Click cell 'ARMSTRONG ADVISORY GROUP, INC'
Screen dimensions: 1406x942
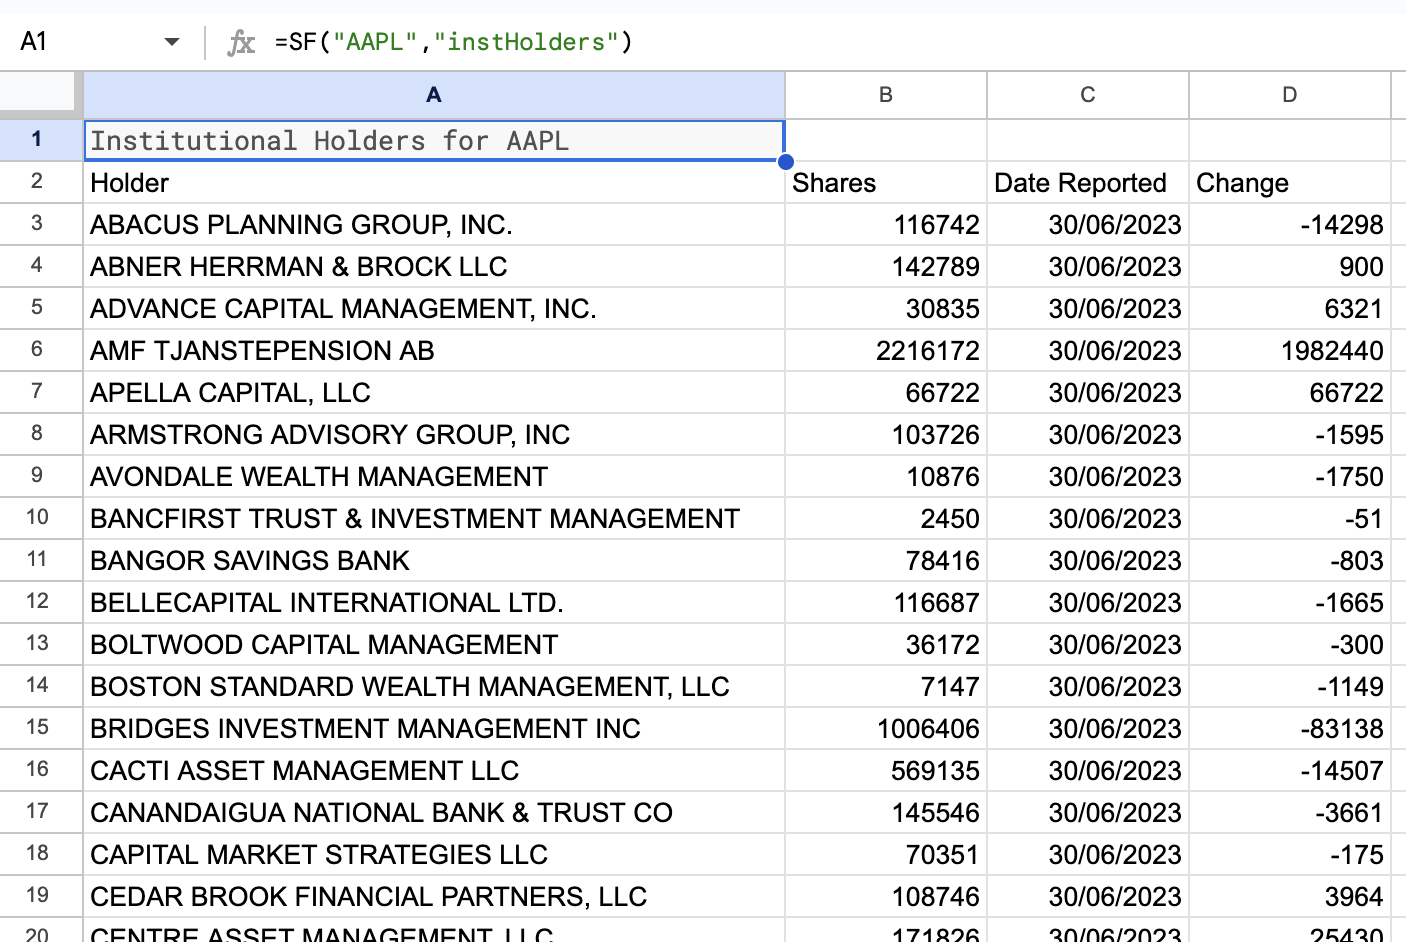coord(434,435)
